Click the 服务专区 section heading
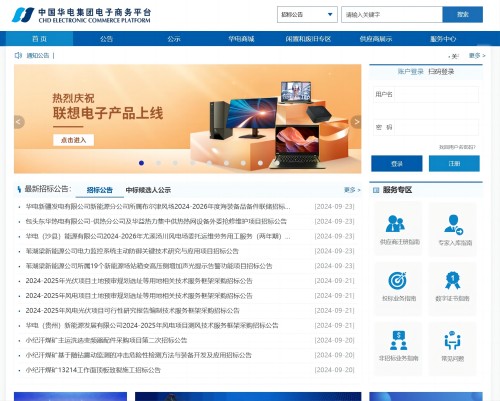The height and width of the screenshot is (401, 500). (x=397, y=190)
